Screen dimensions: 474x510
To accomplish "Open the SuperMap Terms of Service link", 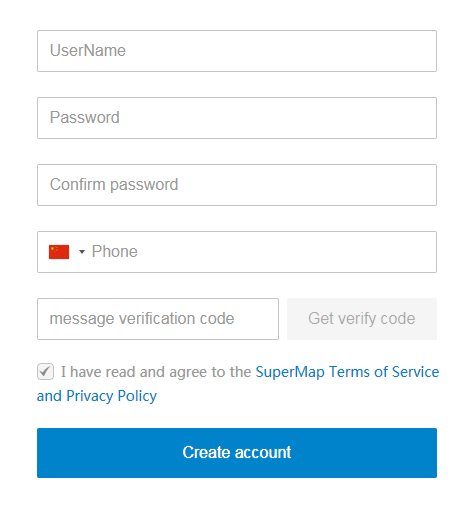I will 347,372.
